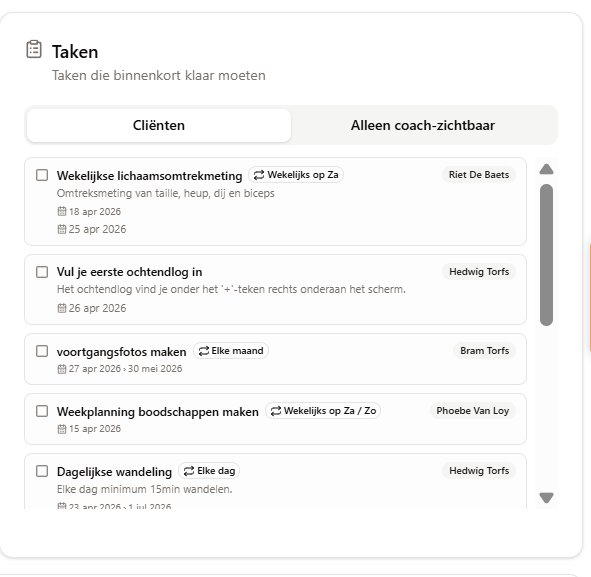Select the Phoebe Van Loy client tag

(473, 411)
